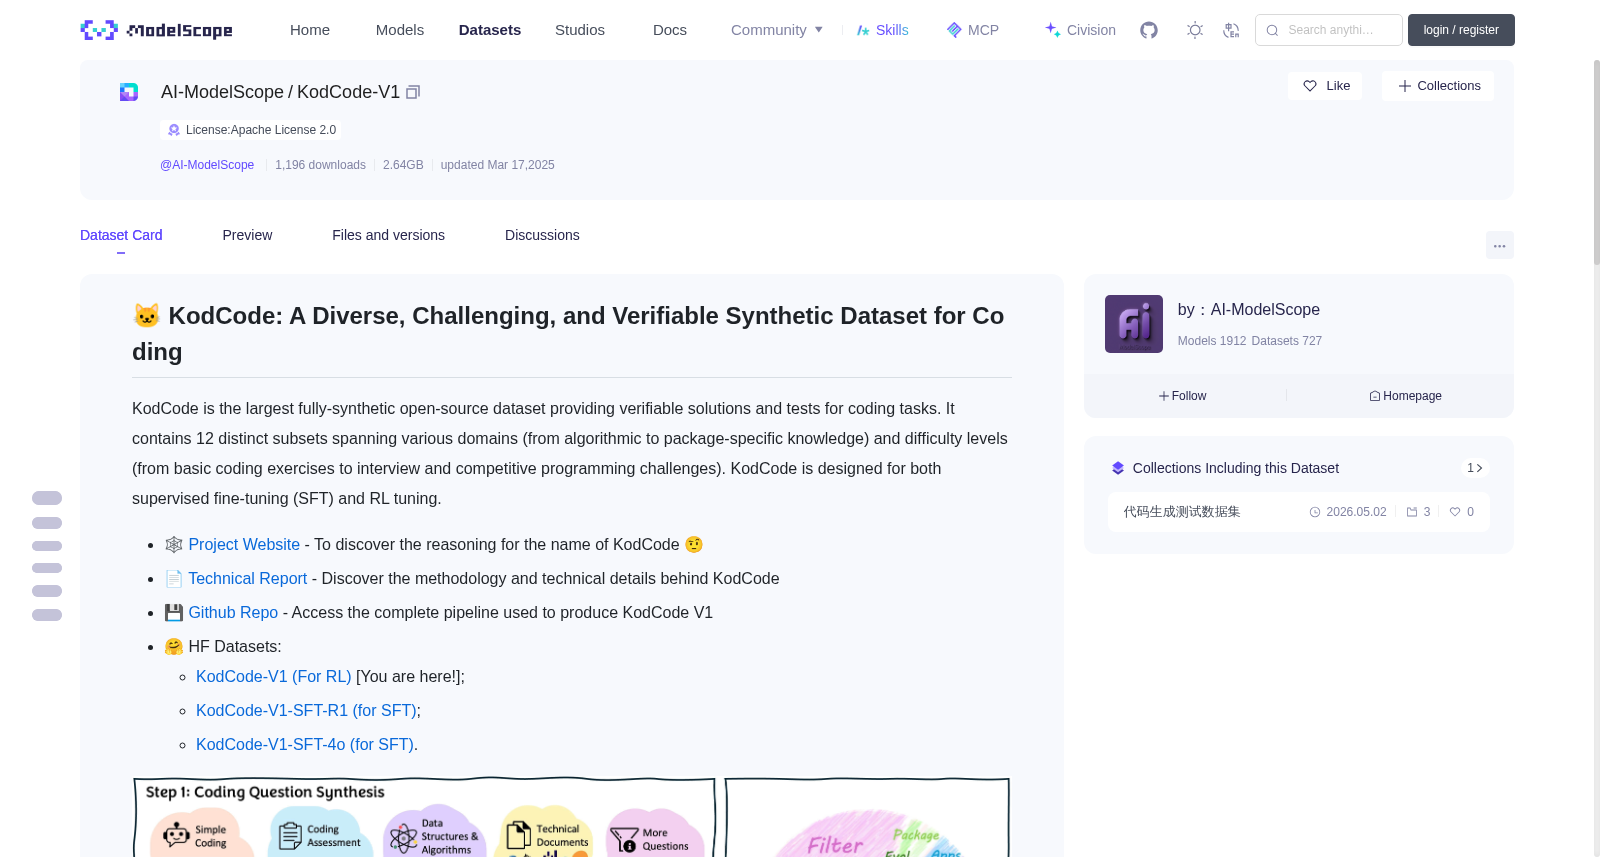
Task: Click the dataset logo icon beside title
Action: [x=129, y=92]
